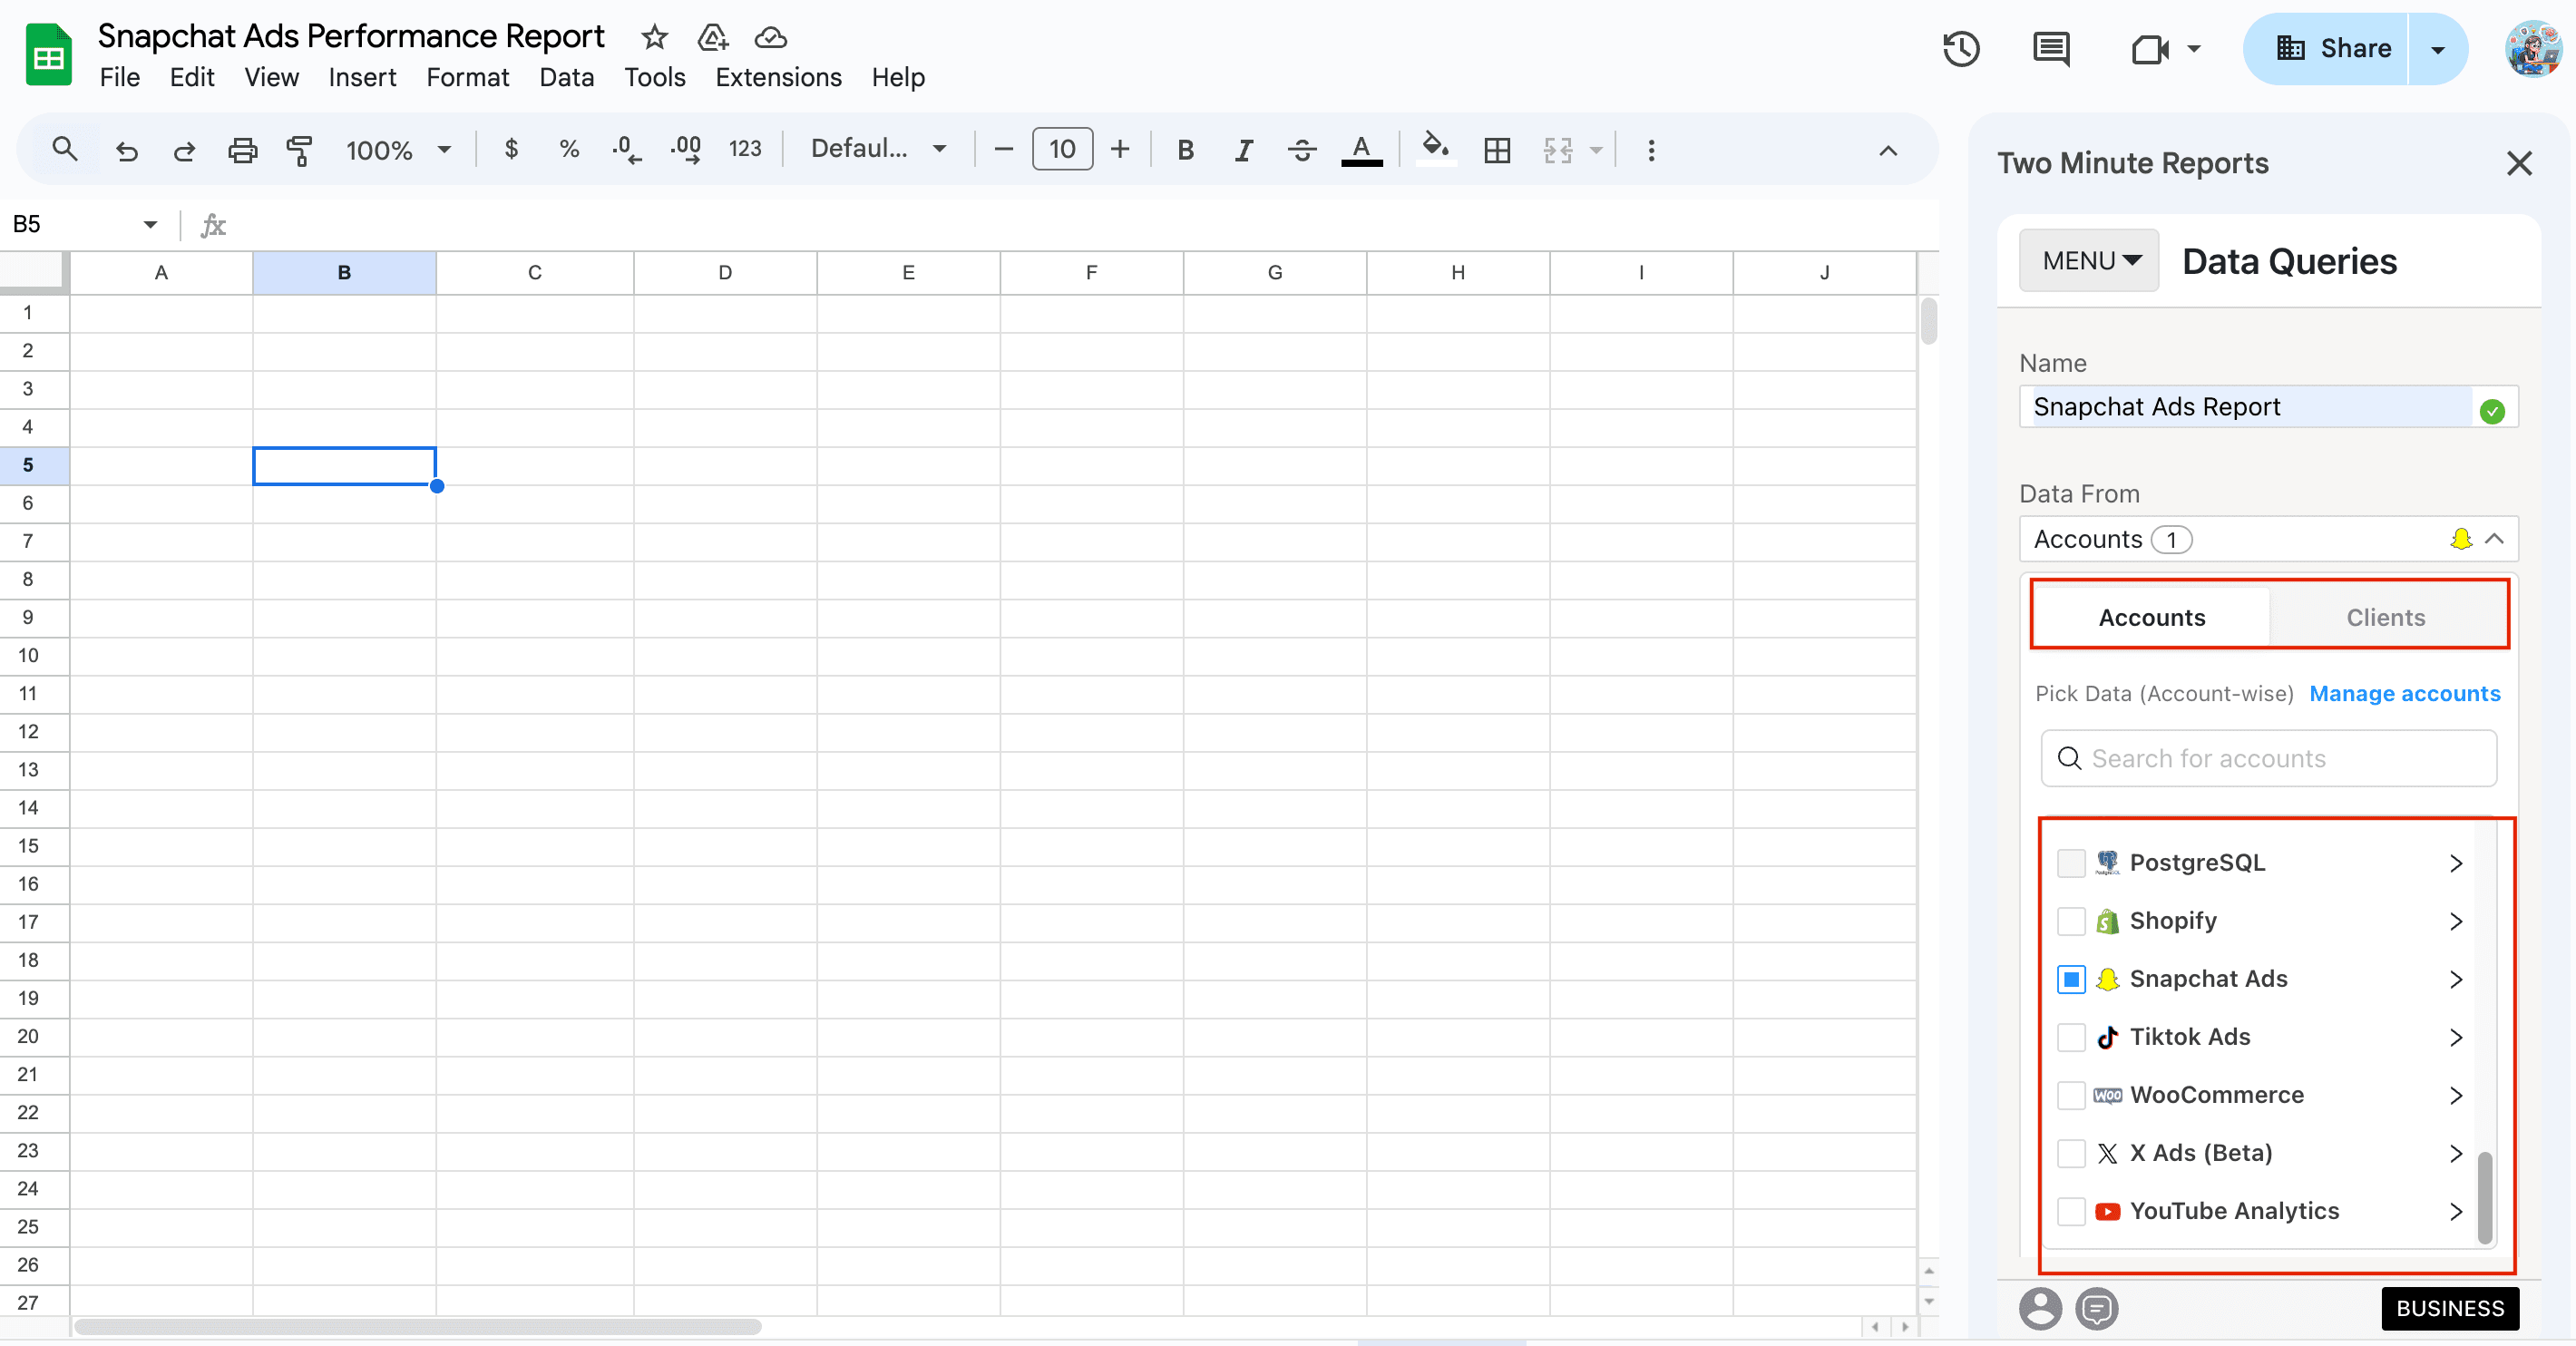Screen dimensions: 2576x1346
Task: Expand the YouTube Analytics accounts chevron
Action: (x=2456, y=1211)
